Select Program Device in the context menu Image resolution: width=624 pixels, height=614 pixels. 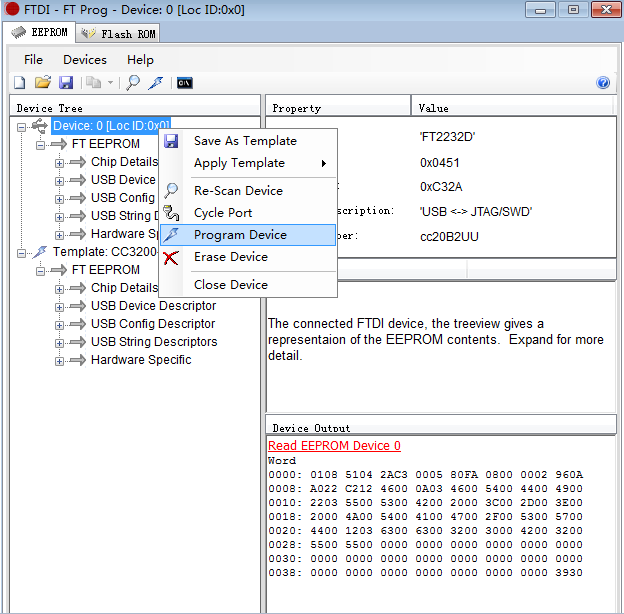[x=248, y=235]
